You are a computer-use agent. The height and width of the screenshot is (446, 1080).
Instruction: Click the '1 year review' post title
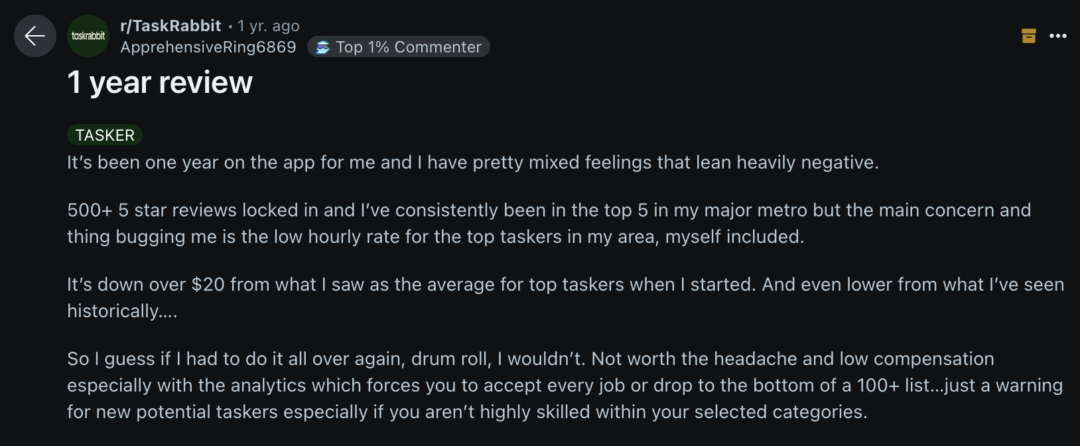tap(160, 82)
